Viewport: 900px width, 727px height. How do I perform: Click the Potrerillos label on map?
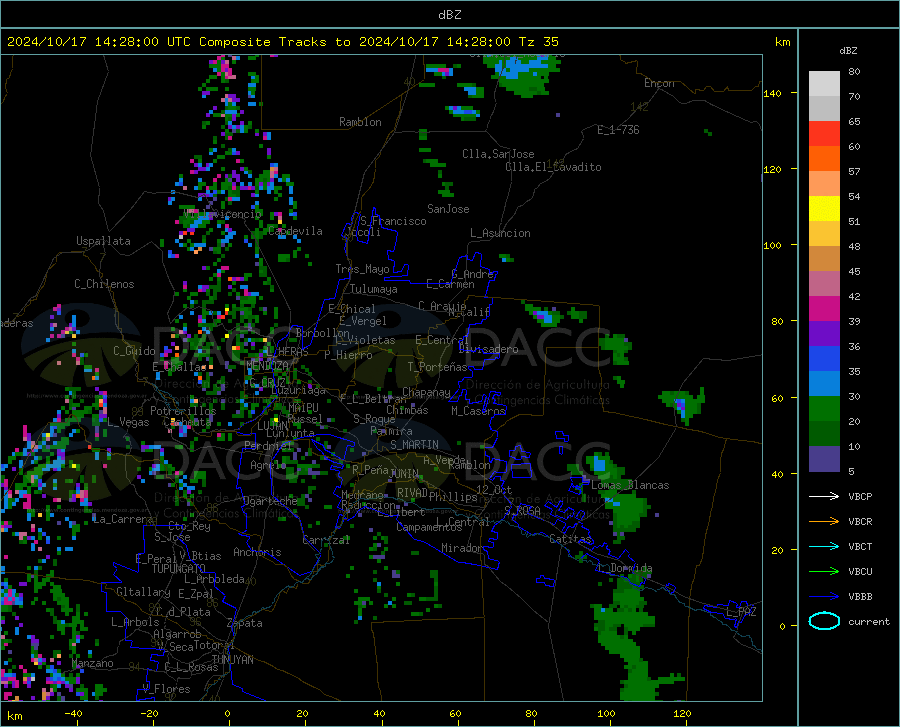point(183,411)
